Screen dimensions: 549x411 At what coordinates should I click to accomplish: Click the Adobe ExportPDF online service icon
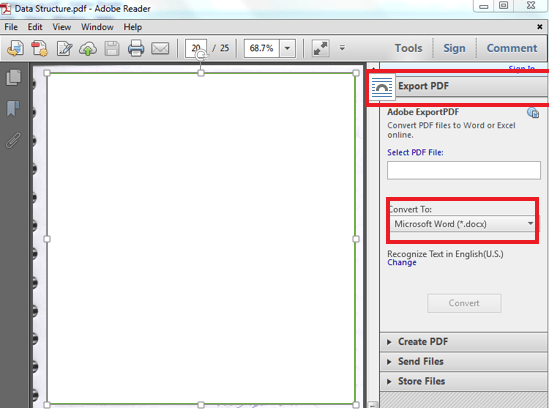(533, 113)
